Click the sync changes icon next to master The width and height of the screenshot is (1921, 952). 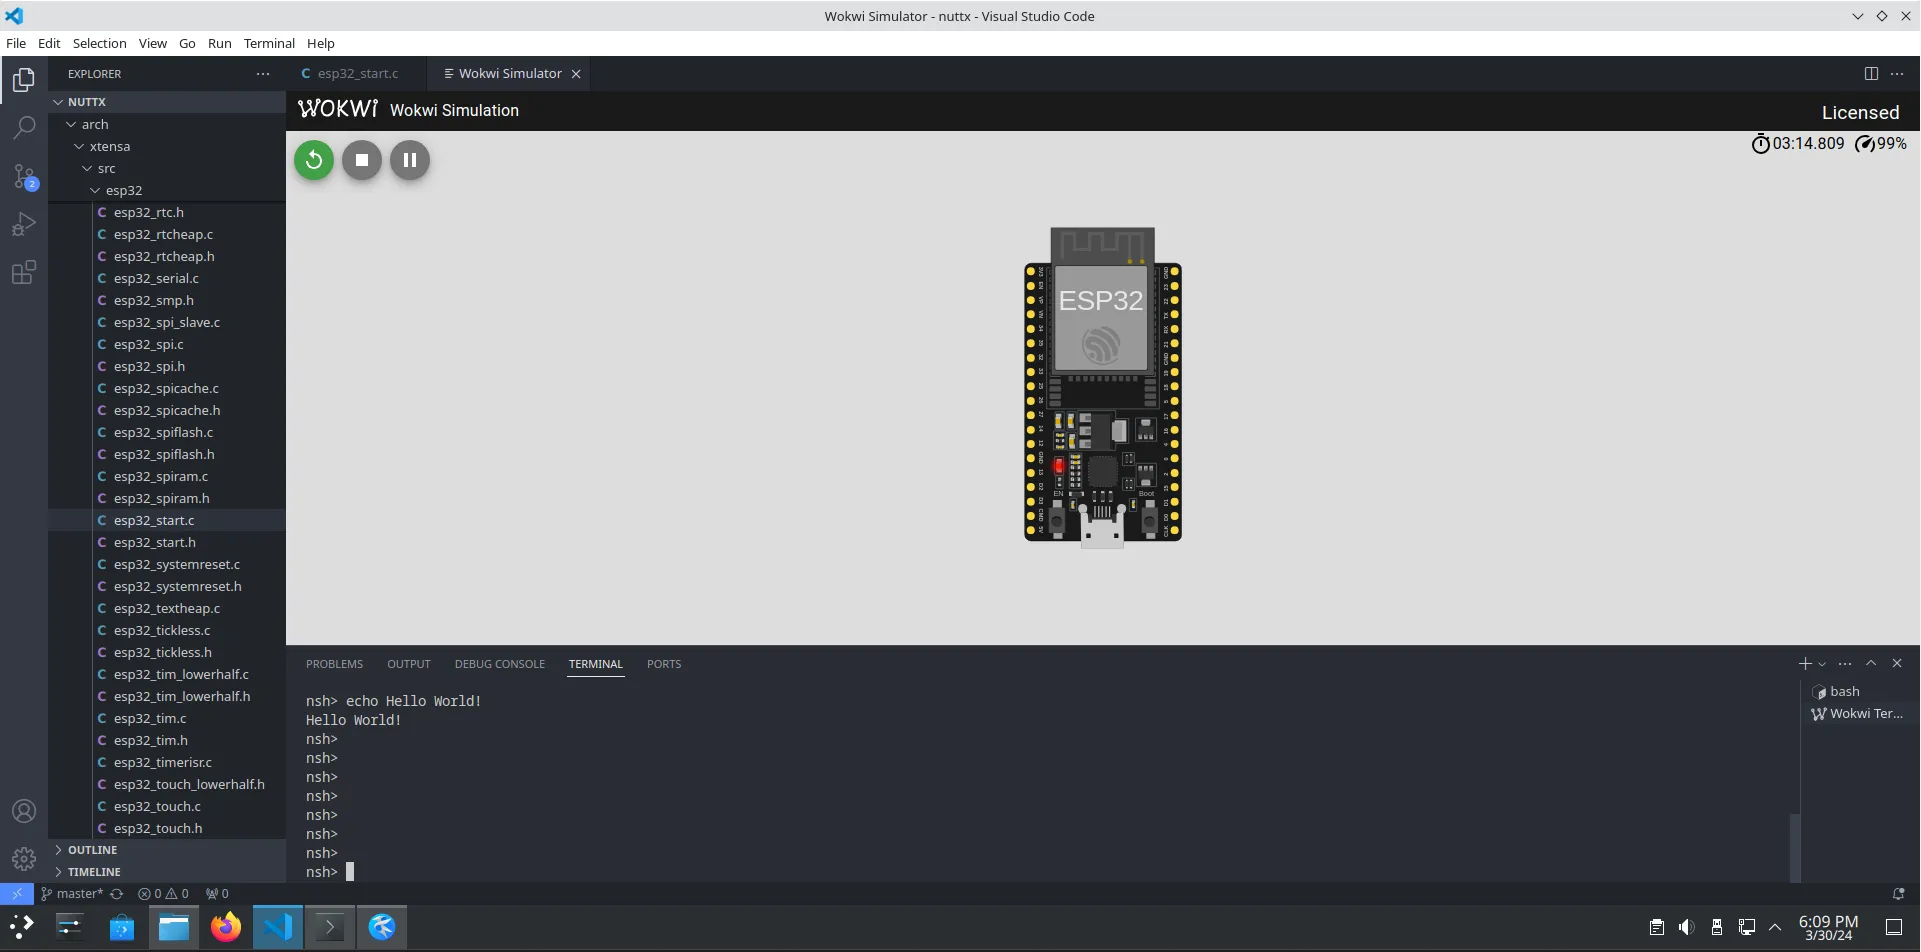pos(117,893)
